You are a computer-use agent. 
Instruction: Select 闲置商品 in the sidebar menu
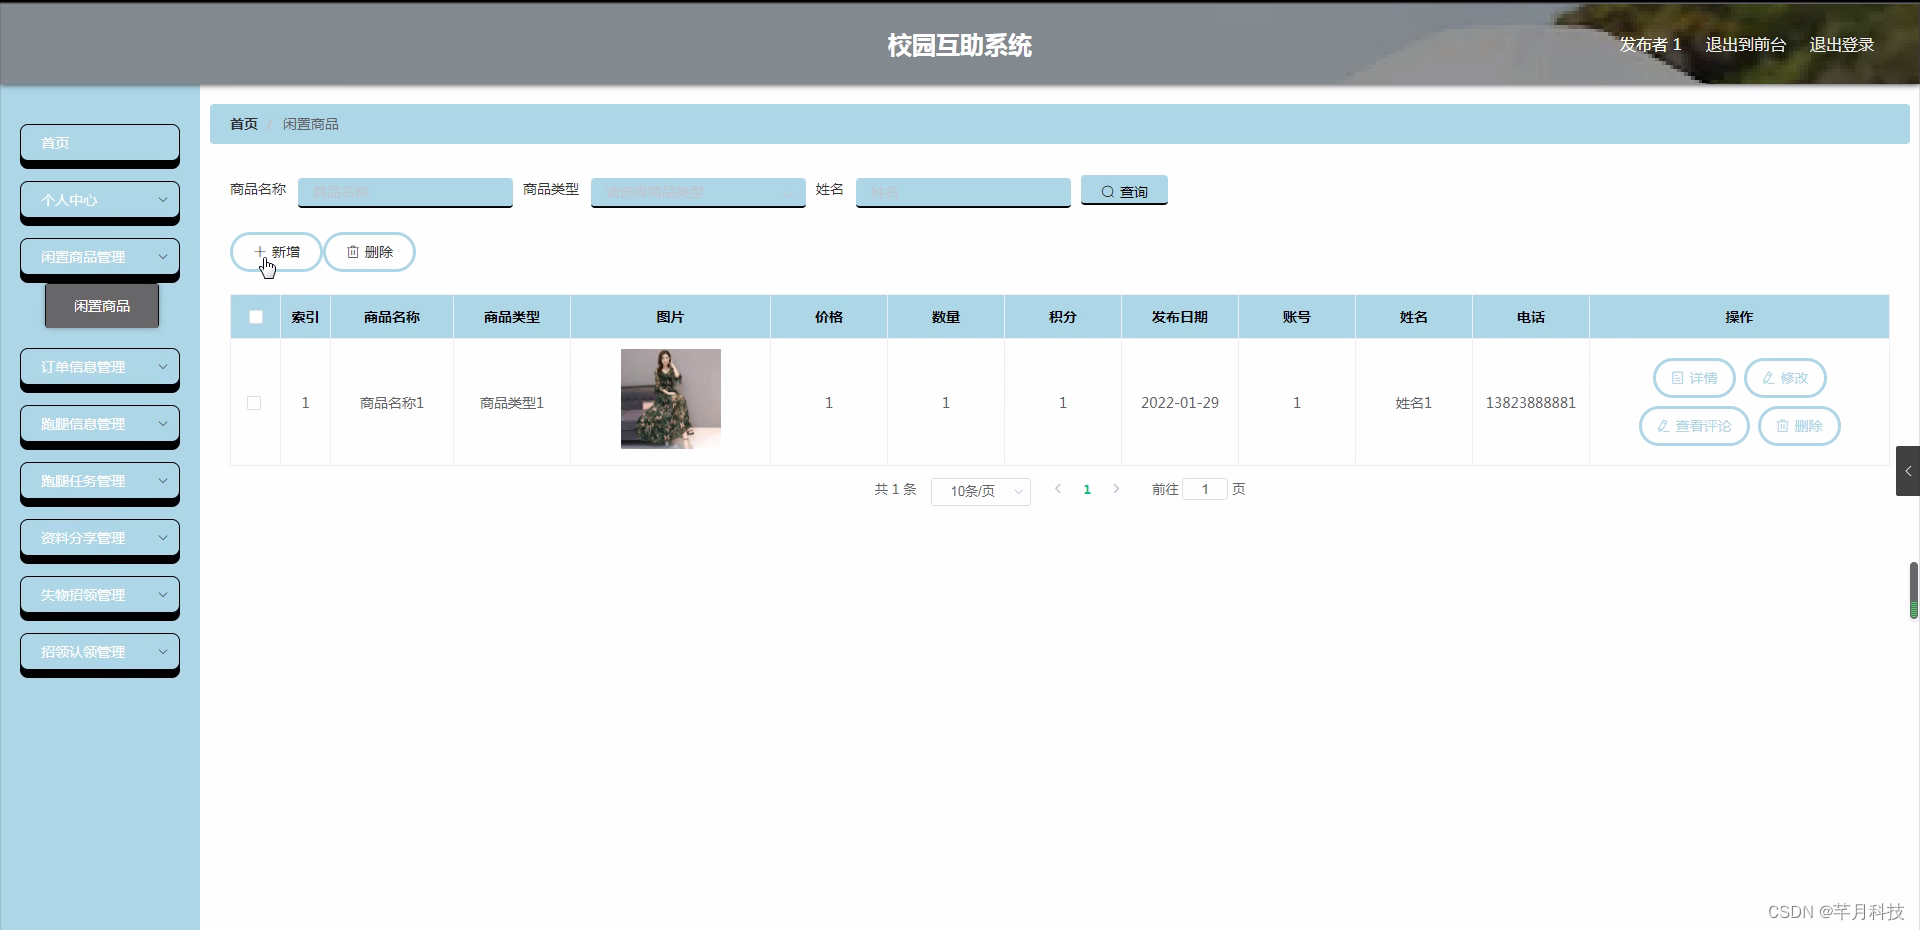point(101,305)
